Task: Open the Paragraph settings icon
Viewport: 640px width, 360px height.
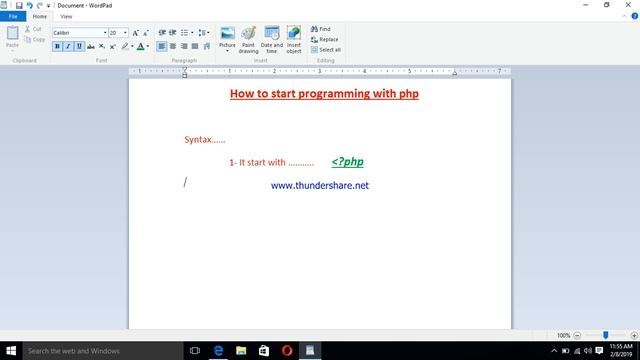Action: (207, 46)
